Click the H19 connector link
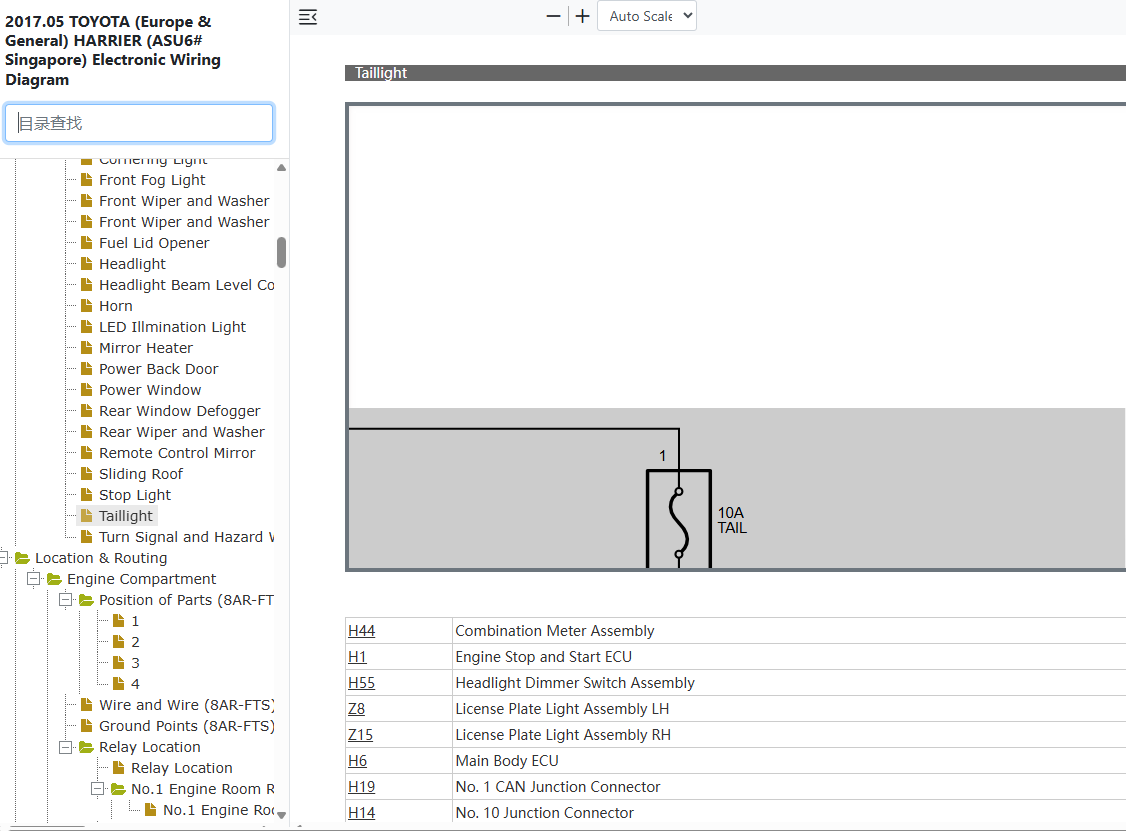1126x831 pixels. 361,786
